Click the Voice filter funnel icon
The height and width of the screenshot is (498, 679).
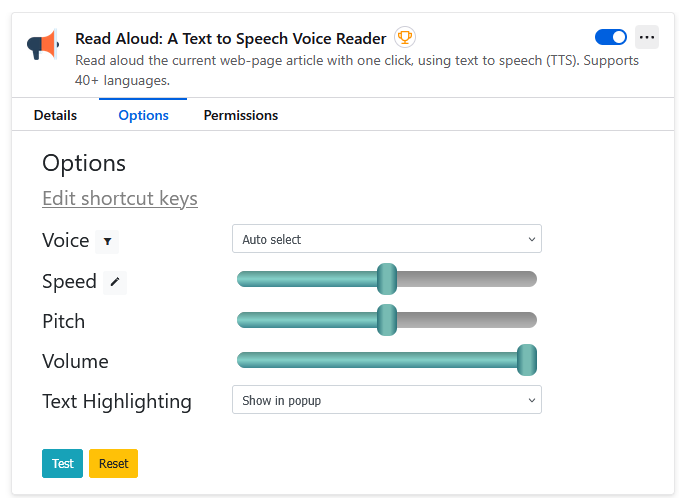tap(107, 242)
